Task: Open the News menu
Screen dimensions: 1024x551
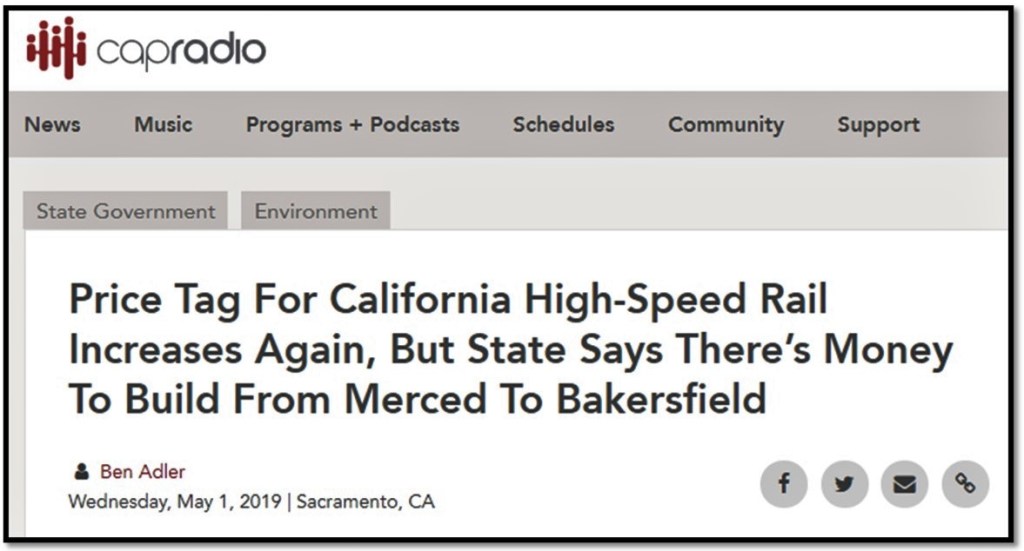Action: click(x=52, y=125)
